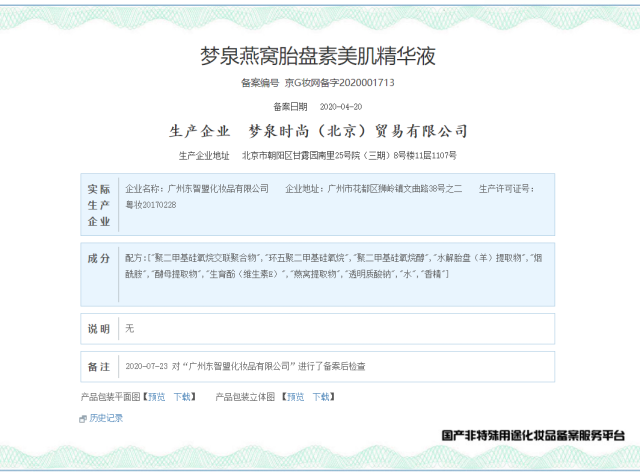The width and height of the screenshot is (640, 472).
Task: Click the address 广州市花都区狮岭镇文曲路38号之二
Action: [395, 189]
